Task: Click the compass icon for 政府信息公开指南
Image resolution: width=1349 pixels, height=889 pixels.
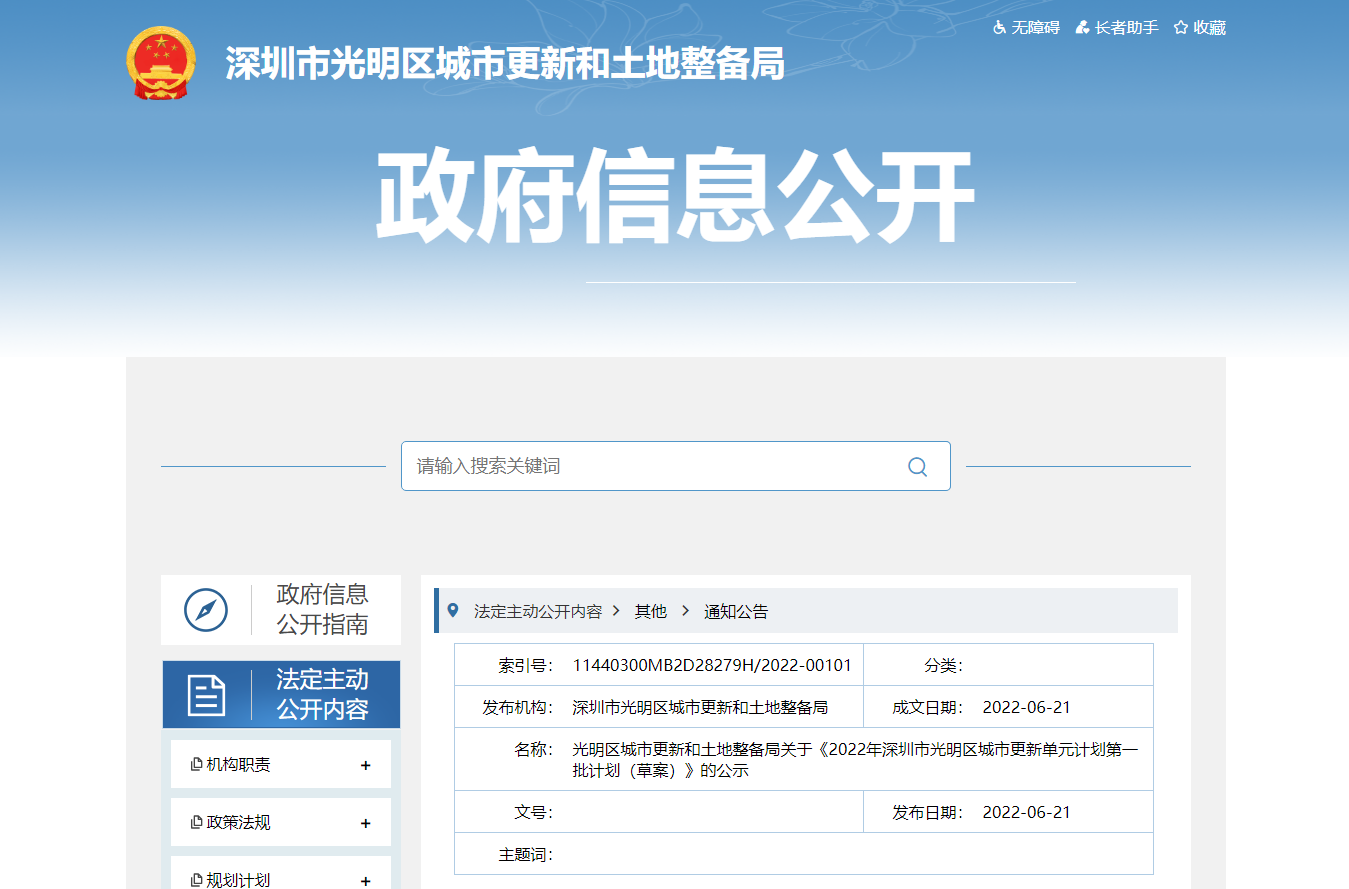Action: (x=206, y=609)
